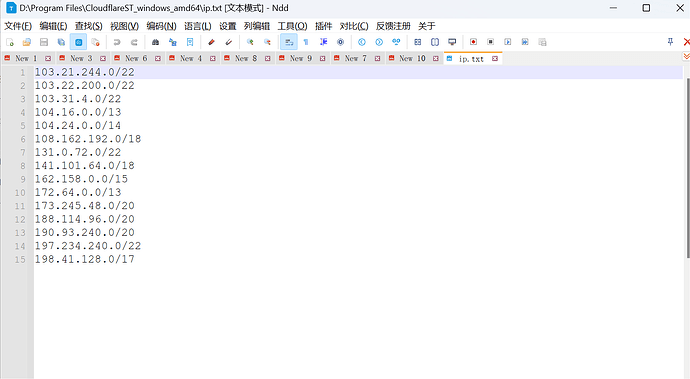
Task: Open the 列编辑 menu
Action: coord(257,26)
